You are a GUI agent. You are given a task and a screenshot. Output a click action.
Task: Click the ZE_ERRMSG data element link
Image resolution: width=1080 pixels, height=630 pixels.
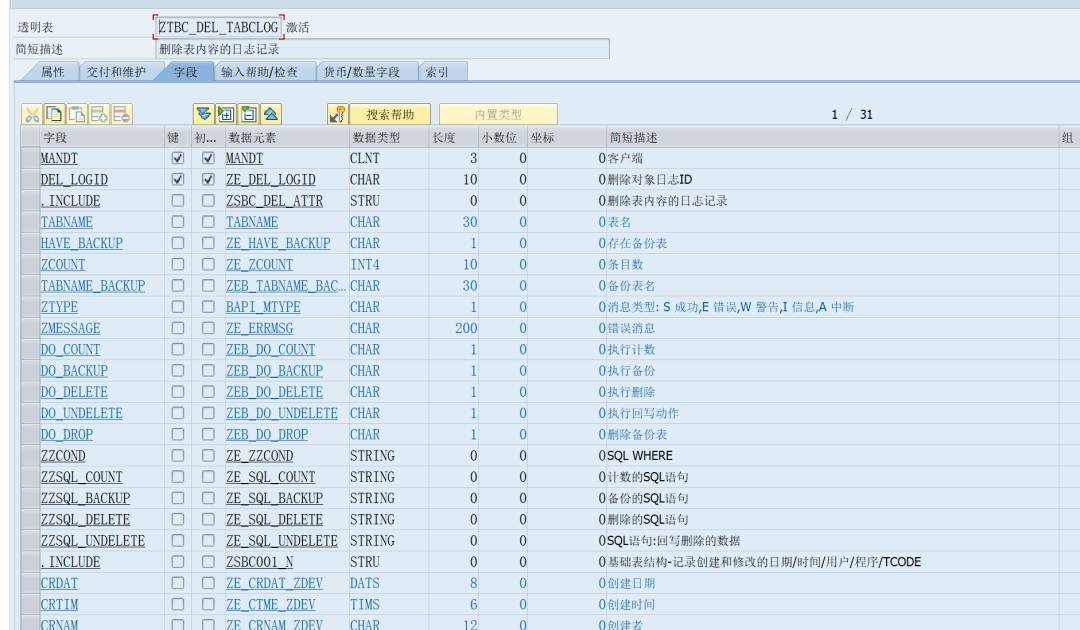click(x=260, y=328)
